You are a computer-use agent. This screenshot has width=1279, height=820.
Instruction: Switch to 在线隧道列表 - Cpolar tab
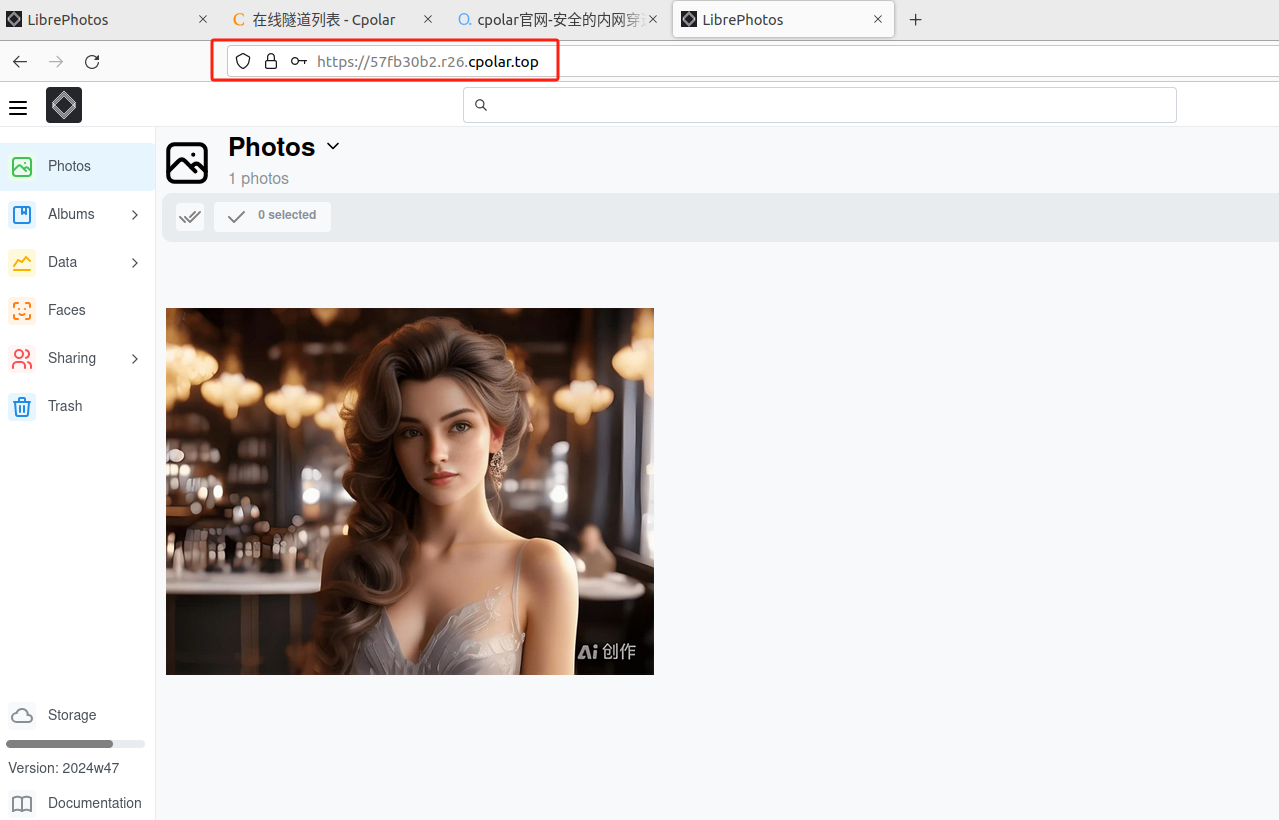coord(332,20)
